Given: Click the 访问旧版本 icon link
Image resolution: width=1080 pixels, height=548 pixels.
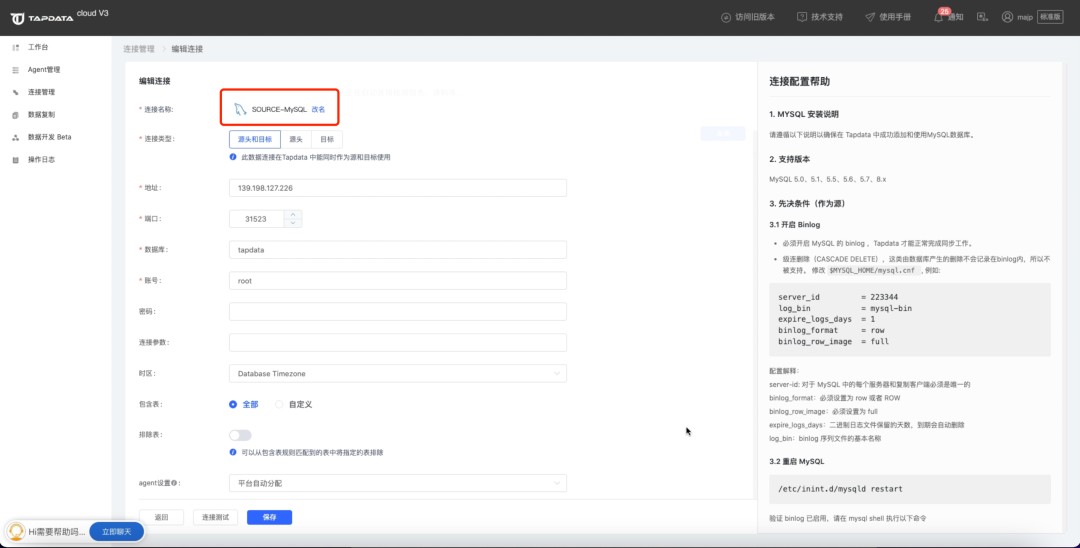Looking at the screenshot, I should click(x=725, y=17).
